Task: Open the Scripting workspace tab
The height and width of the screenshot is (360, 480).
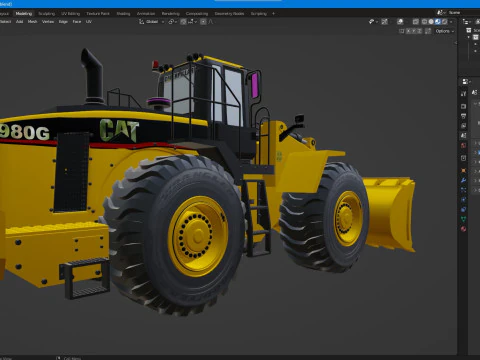Action: [x=259, y=14]
